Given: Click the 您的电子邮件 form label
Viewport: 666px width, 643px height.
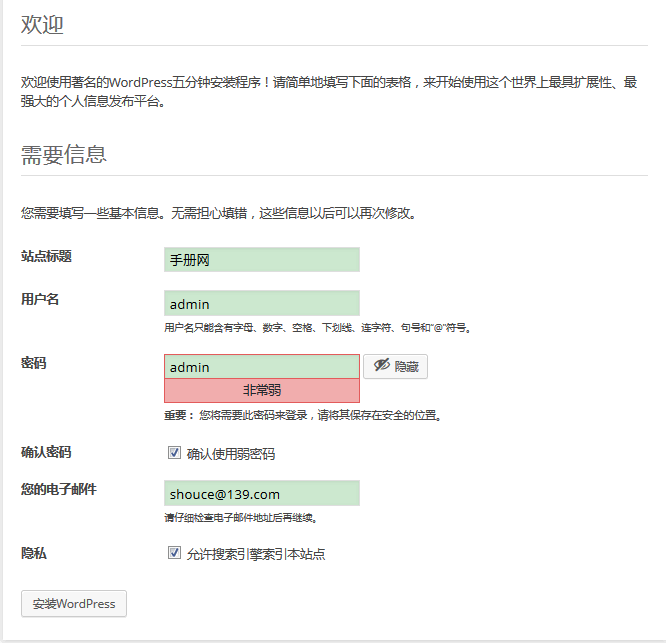Looking at the screenshot, I should 58,489.
